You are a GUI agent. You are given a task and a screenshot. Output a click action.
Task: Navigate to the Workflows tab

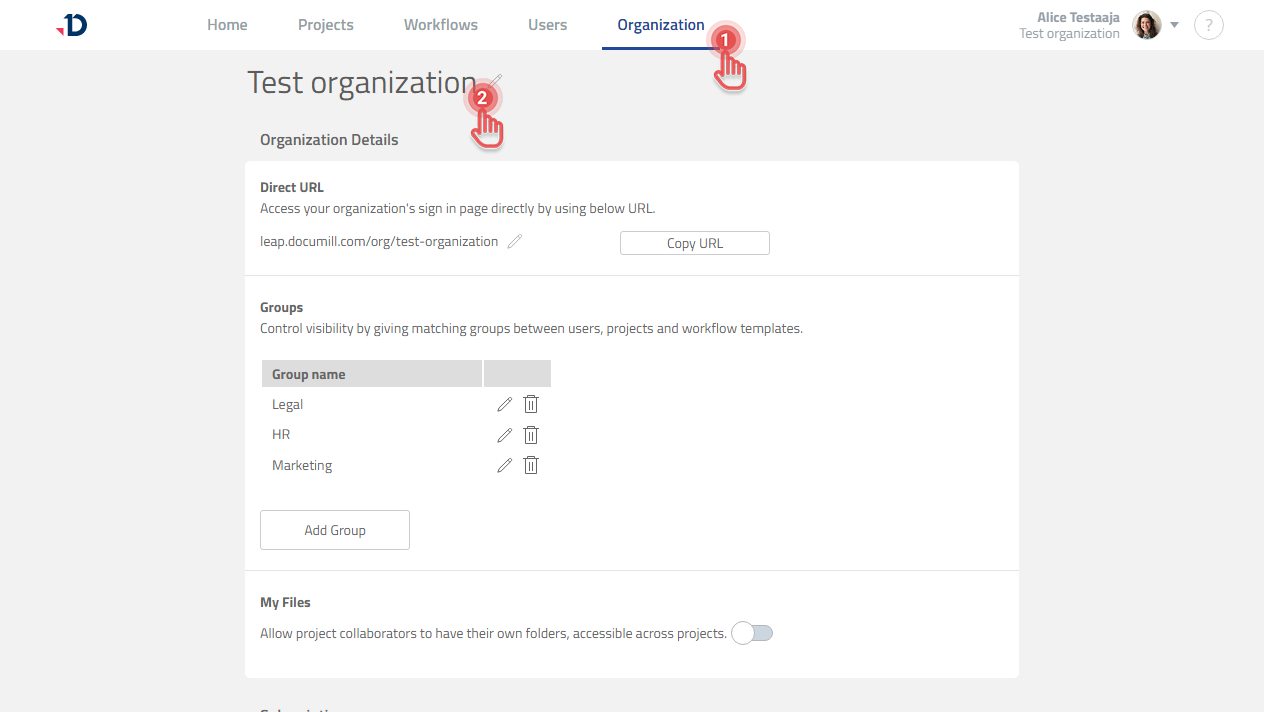[x=440, y=24]
